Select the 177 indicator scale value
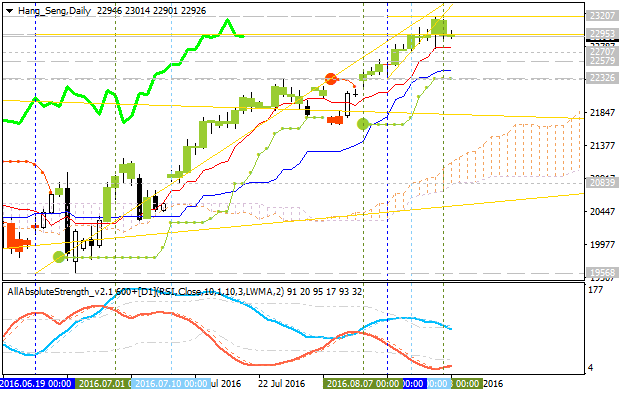The image size is (624, 395). [x=595, y=290]
